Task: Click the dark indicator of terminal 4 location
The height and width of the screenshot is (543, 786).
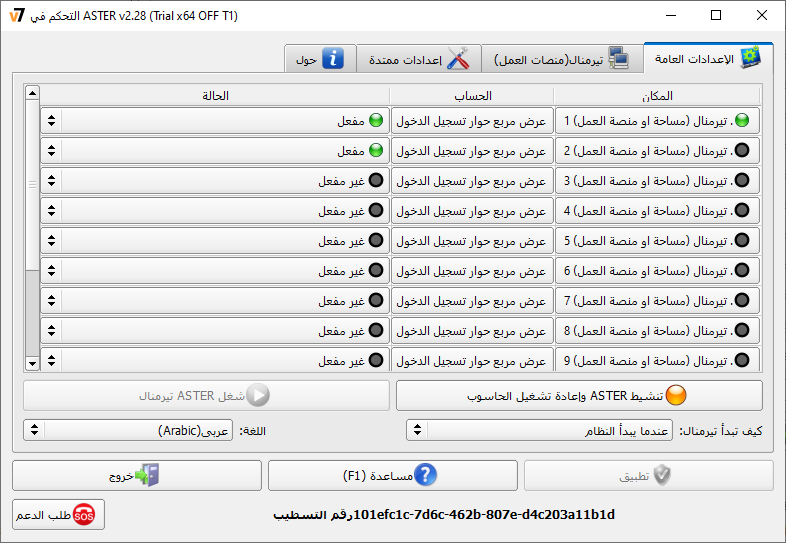Action: point(742,211)
